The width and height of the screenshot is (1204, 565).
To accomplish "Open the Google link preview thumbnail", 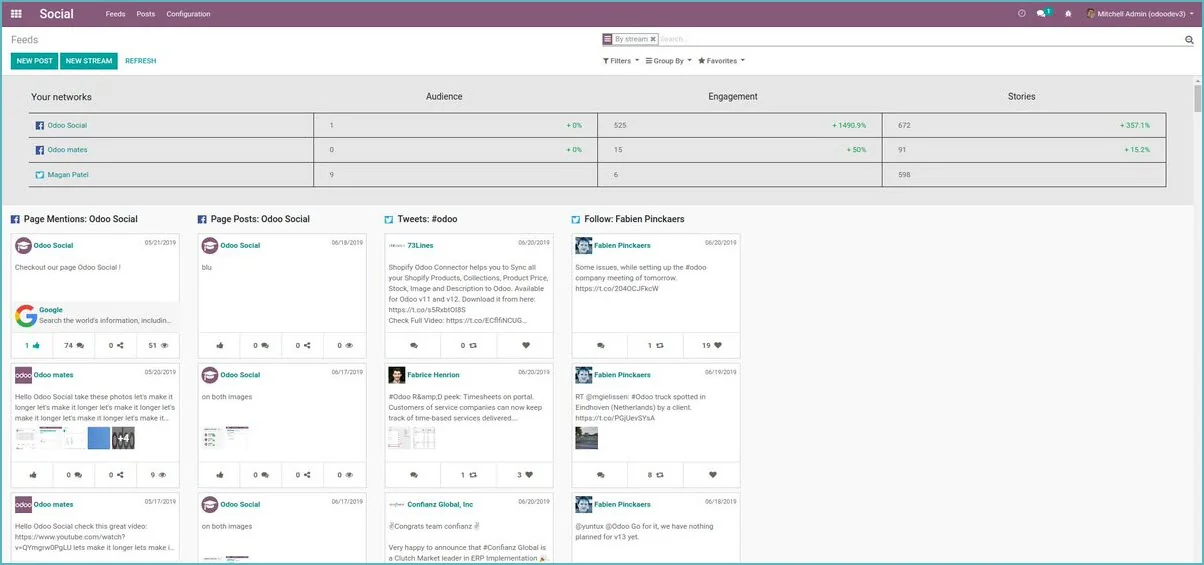I will pyautogui.click(x=26, y=316).
